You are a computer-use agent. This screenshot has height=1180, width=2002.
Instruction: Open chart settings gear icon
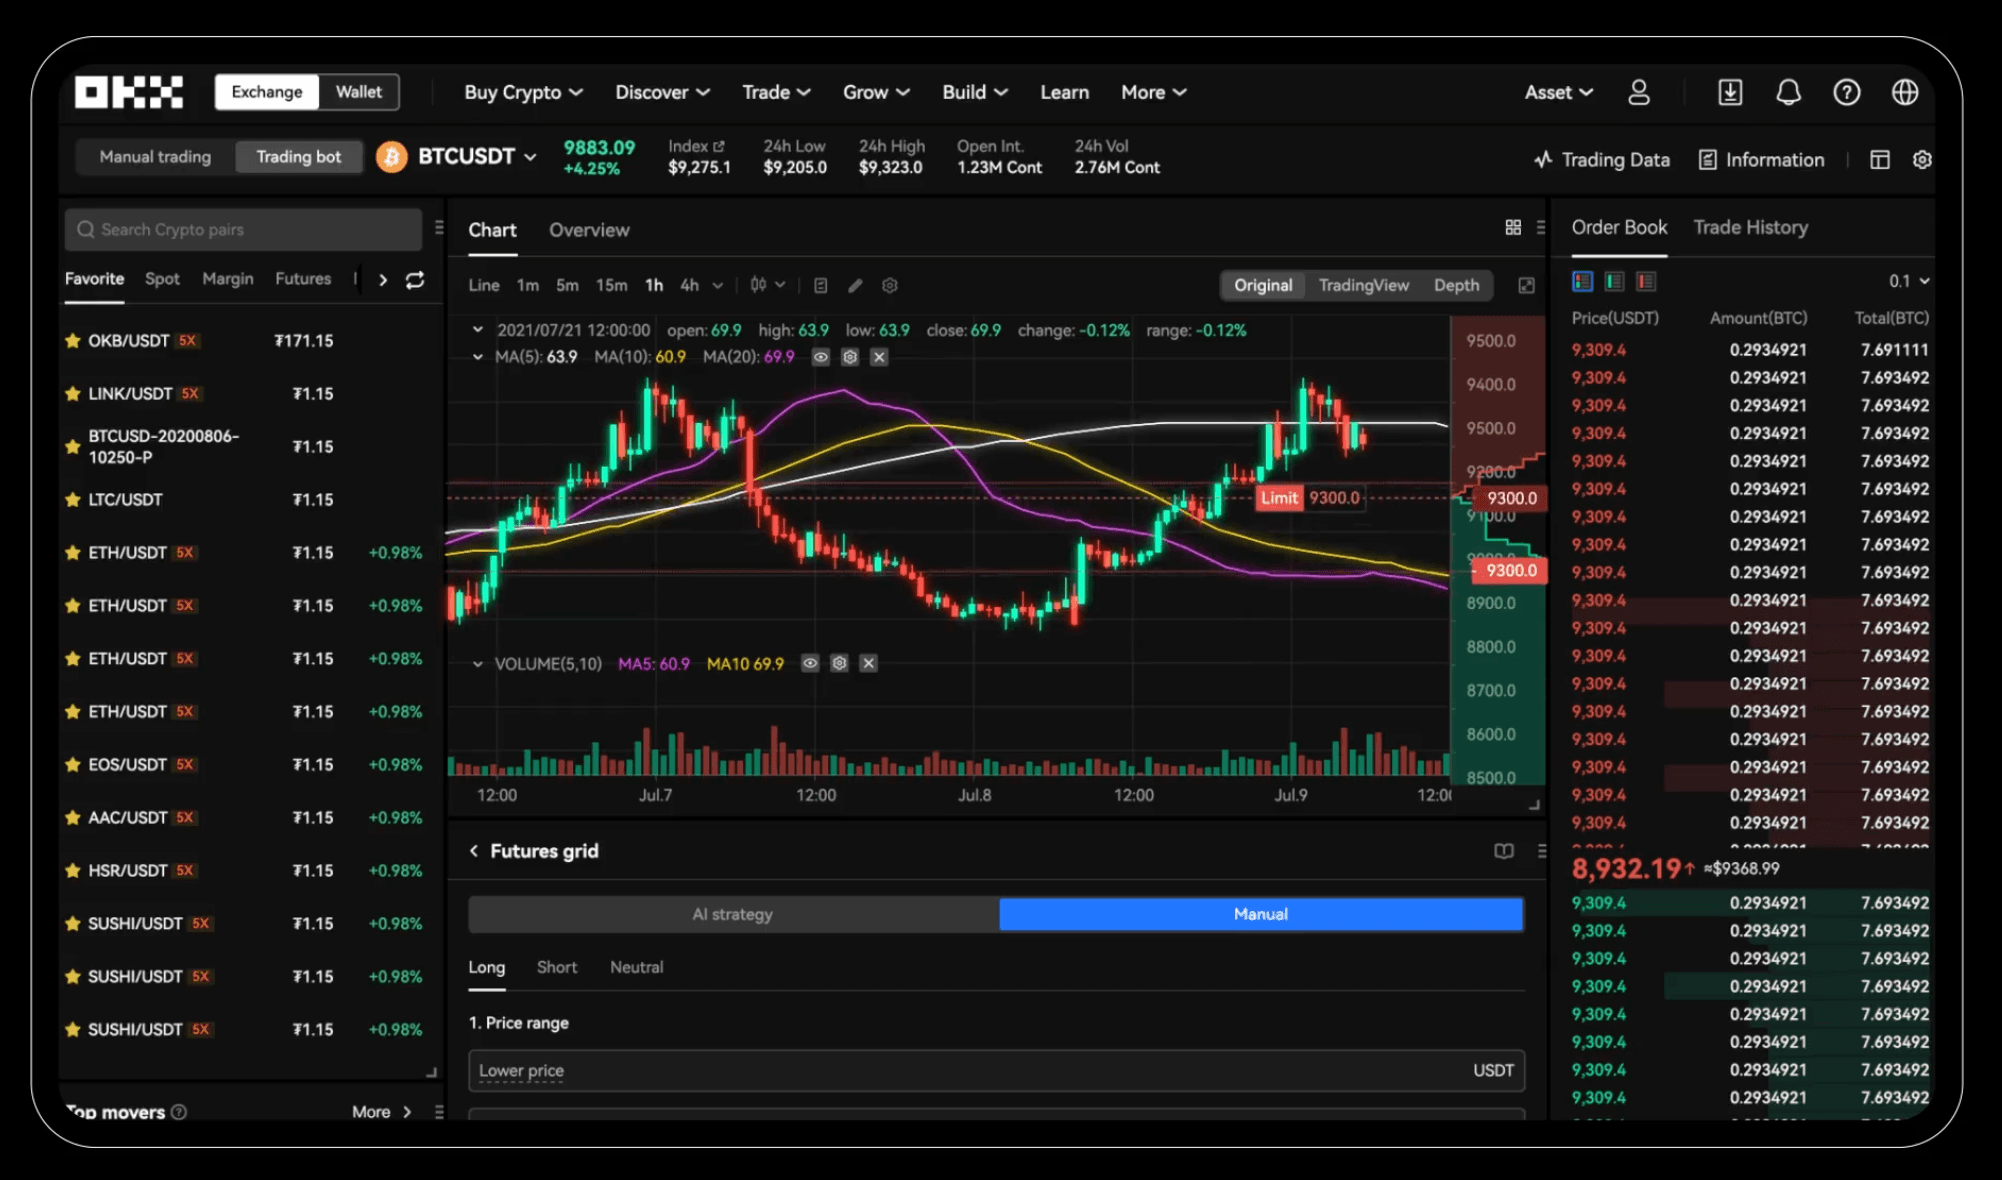(x=890, y=286)
